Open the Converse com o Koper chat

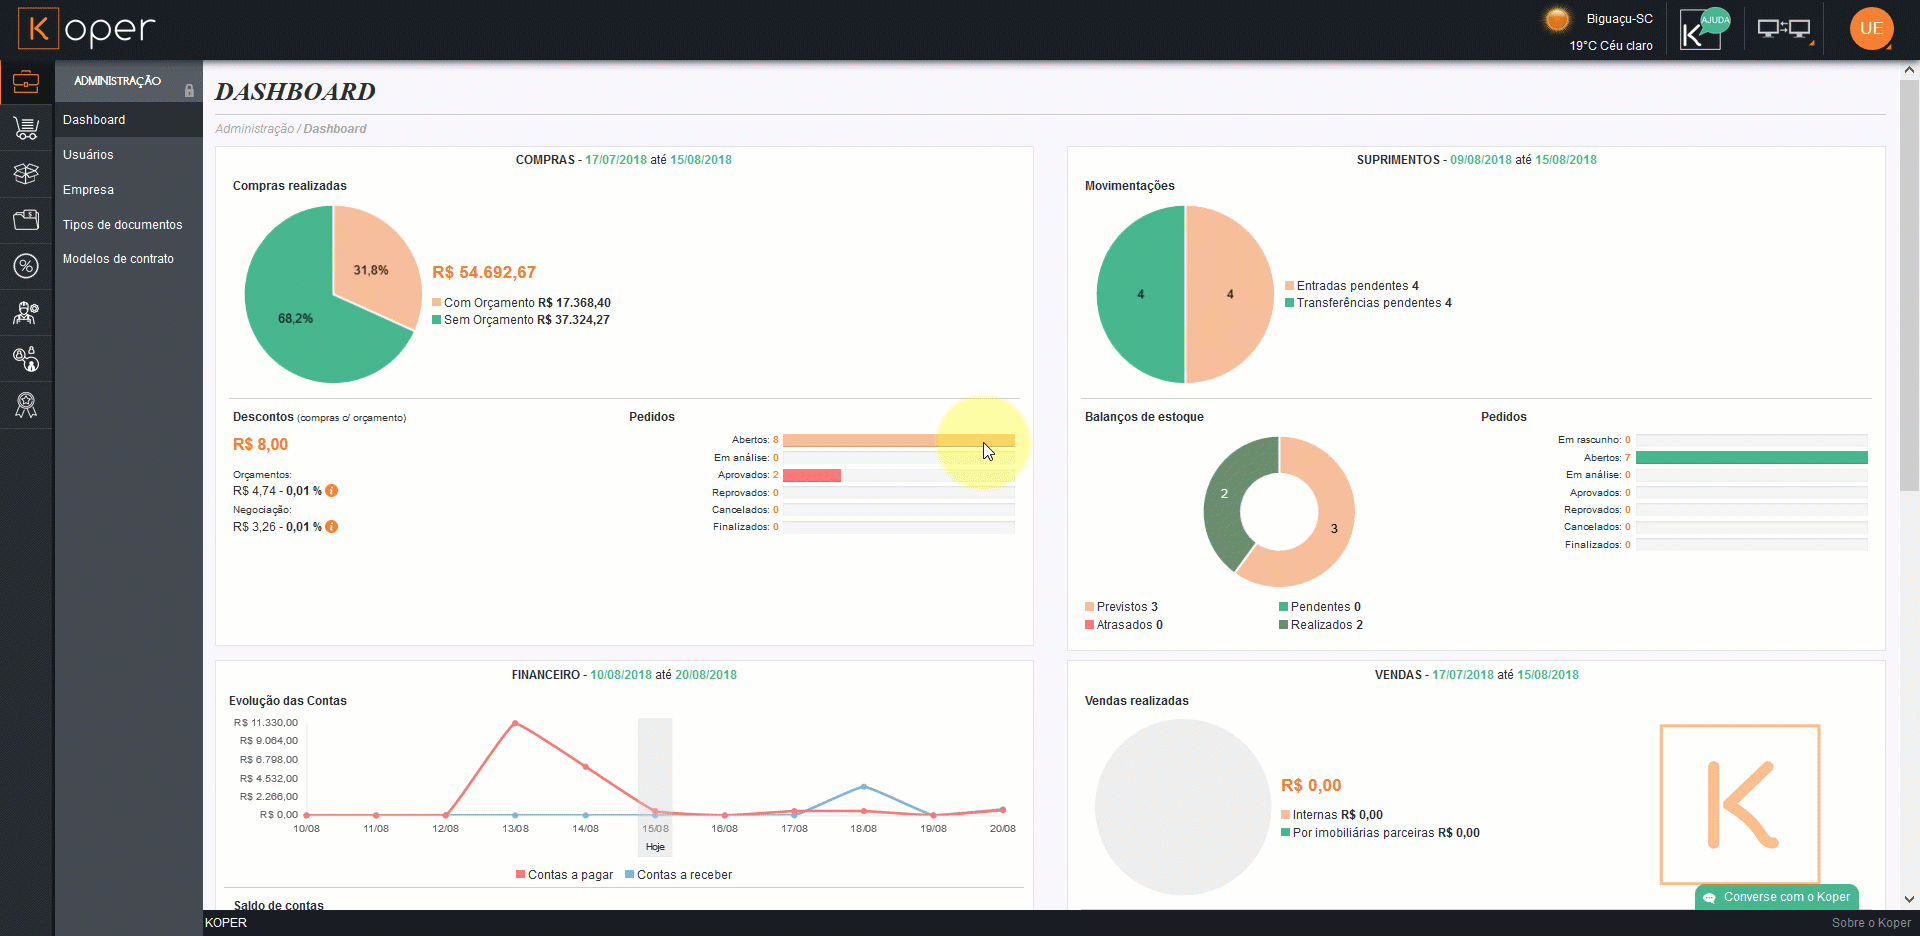(1777, 897)
